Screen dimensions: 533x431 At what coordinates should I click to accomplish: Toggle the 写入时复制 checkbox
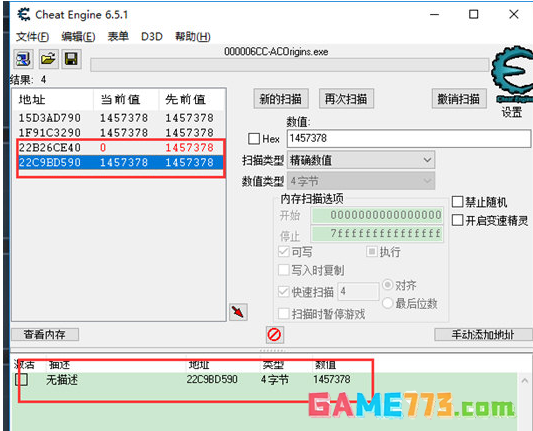(283, 270)
